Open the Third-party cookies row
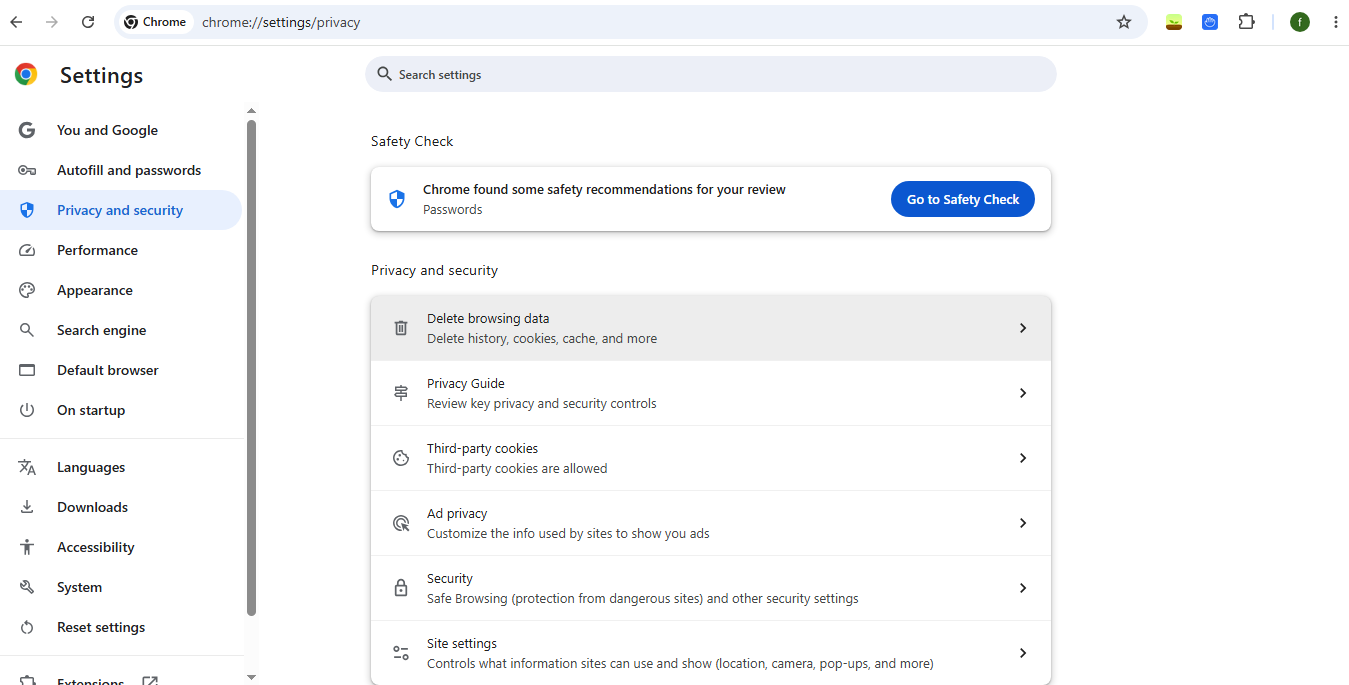1349x685 pixels. pyautogui.click(x=711, y=458)
